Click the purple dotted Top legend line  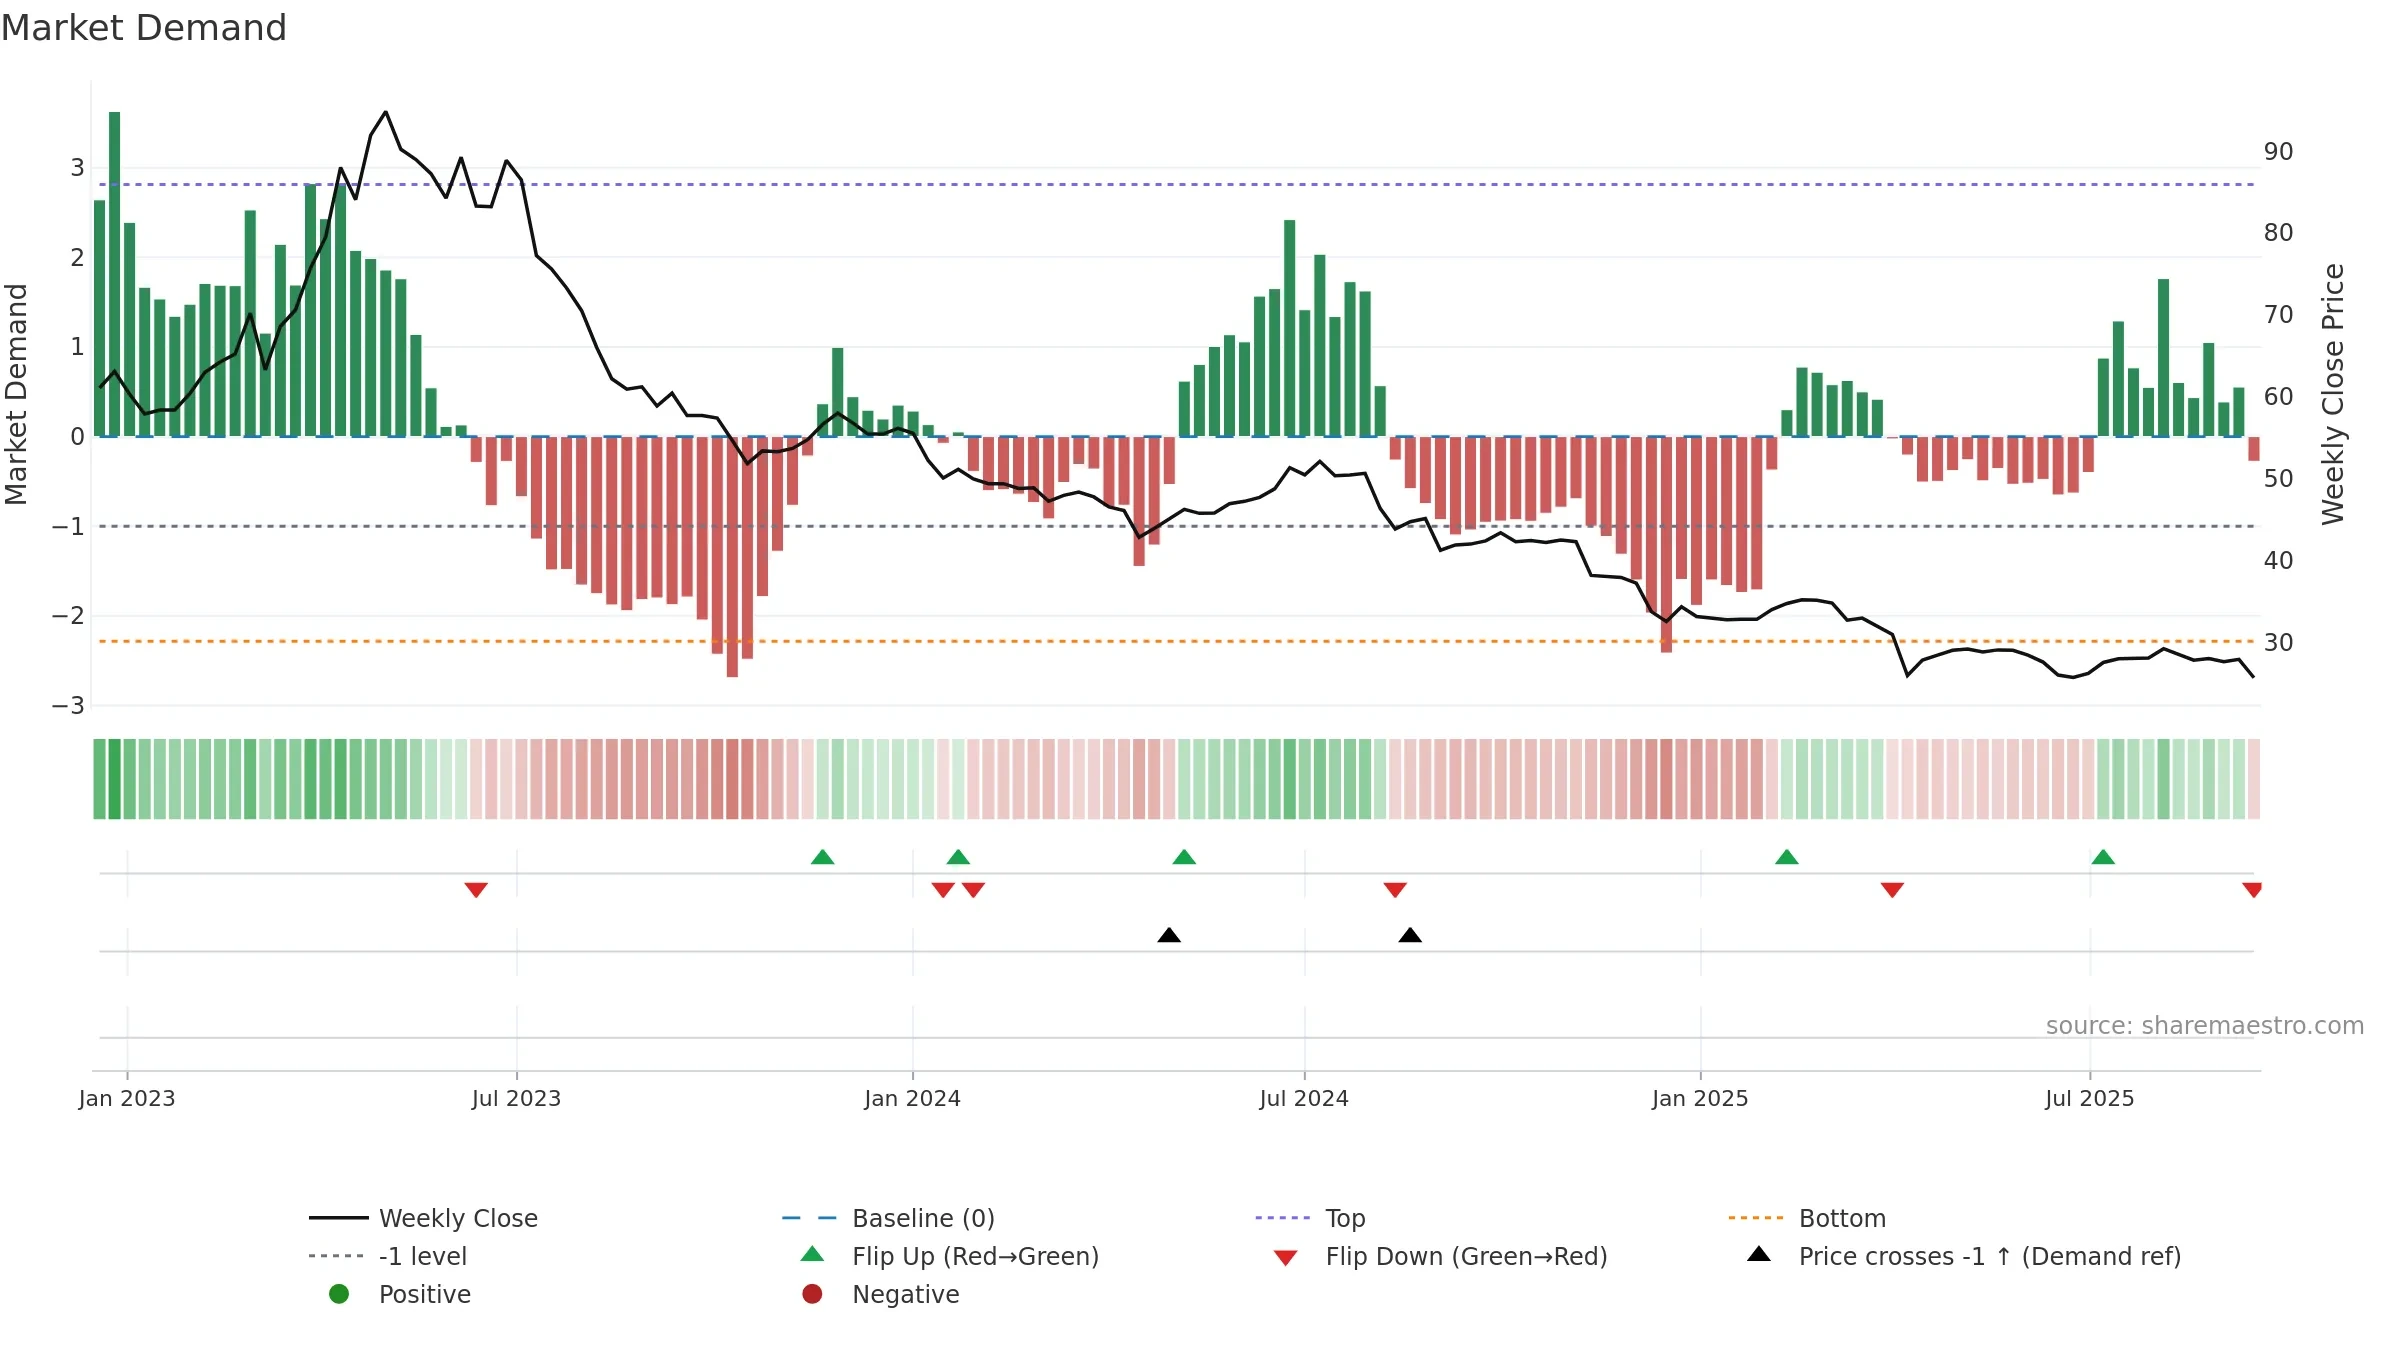[1284, 1218]
